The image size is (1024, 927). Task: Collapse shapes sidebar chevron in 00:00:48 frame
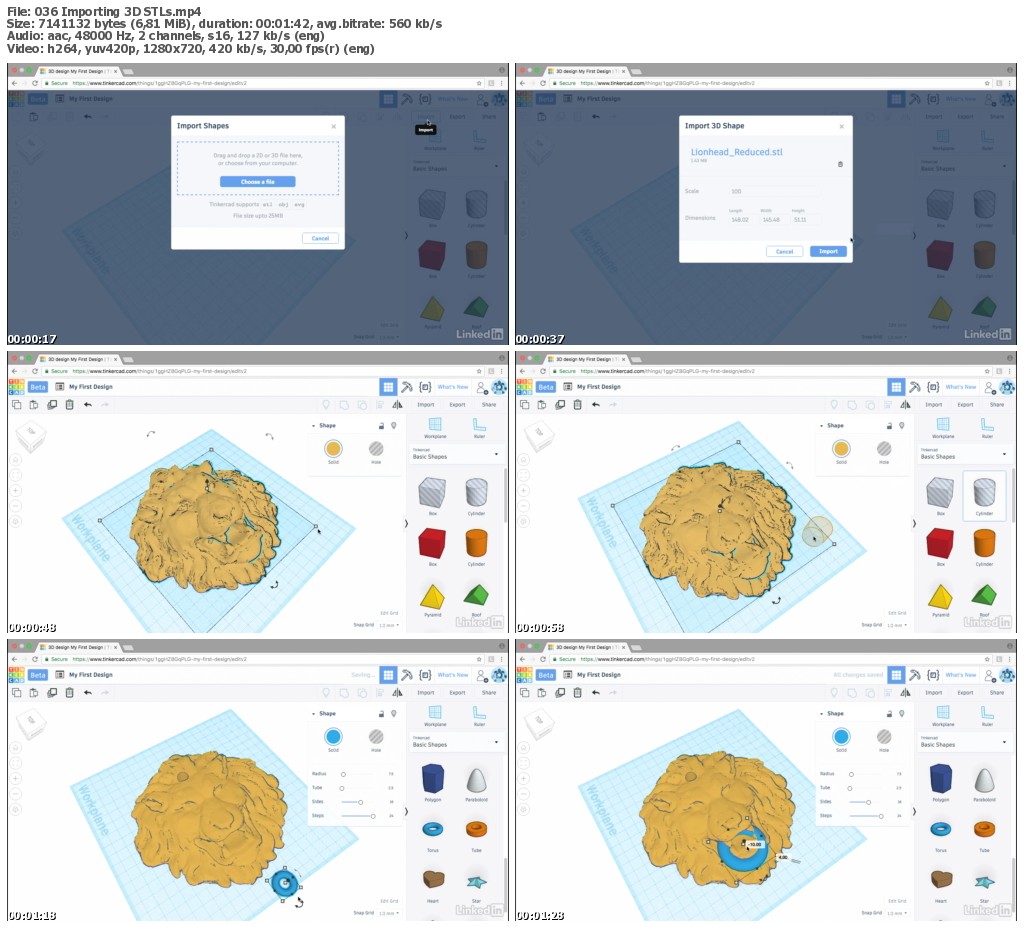point(406,523)
